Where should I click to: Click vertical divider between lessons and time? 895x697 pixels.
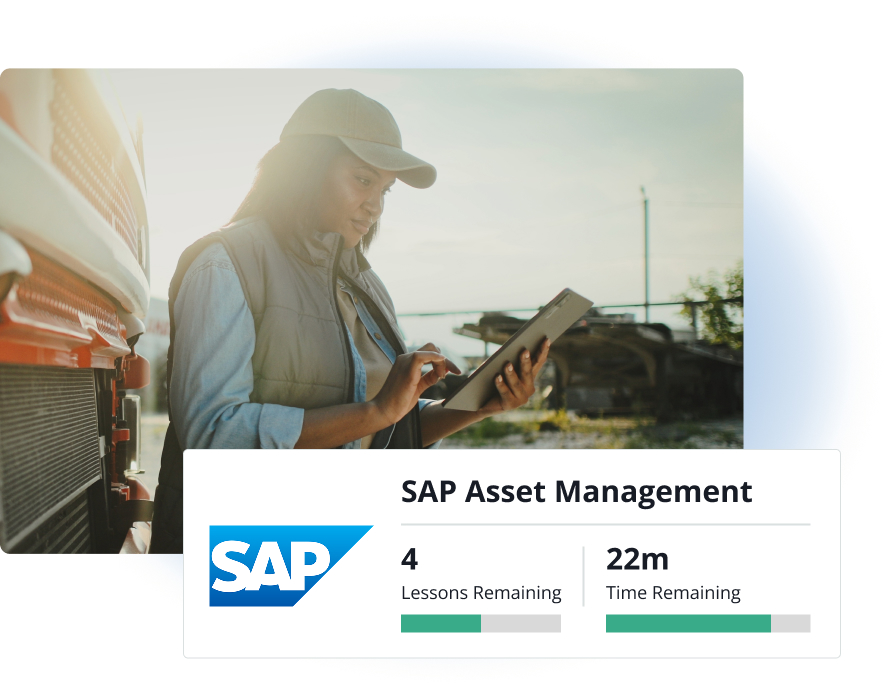583,575
